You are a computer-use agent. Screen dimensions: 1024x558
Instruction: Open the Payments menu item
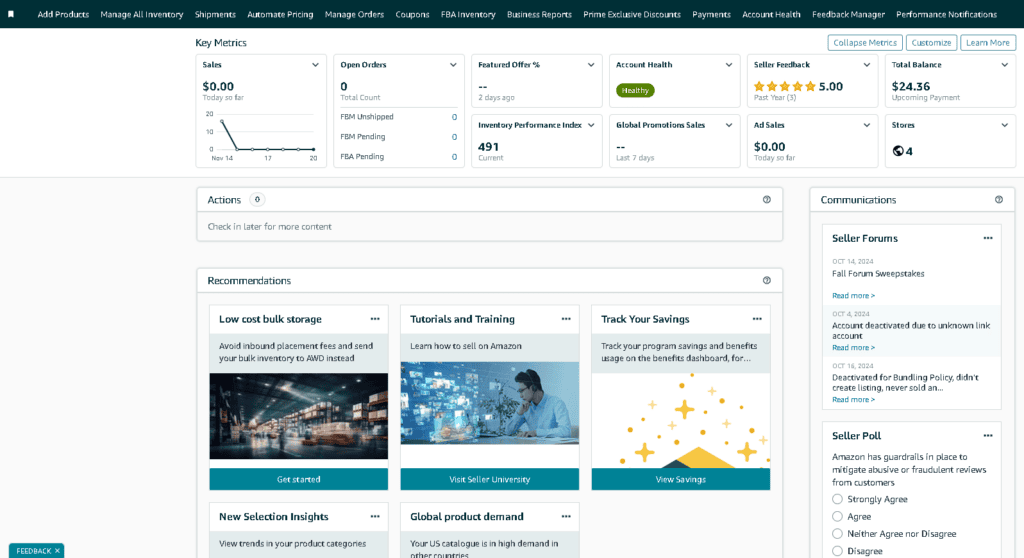point(711,14)
